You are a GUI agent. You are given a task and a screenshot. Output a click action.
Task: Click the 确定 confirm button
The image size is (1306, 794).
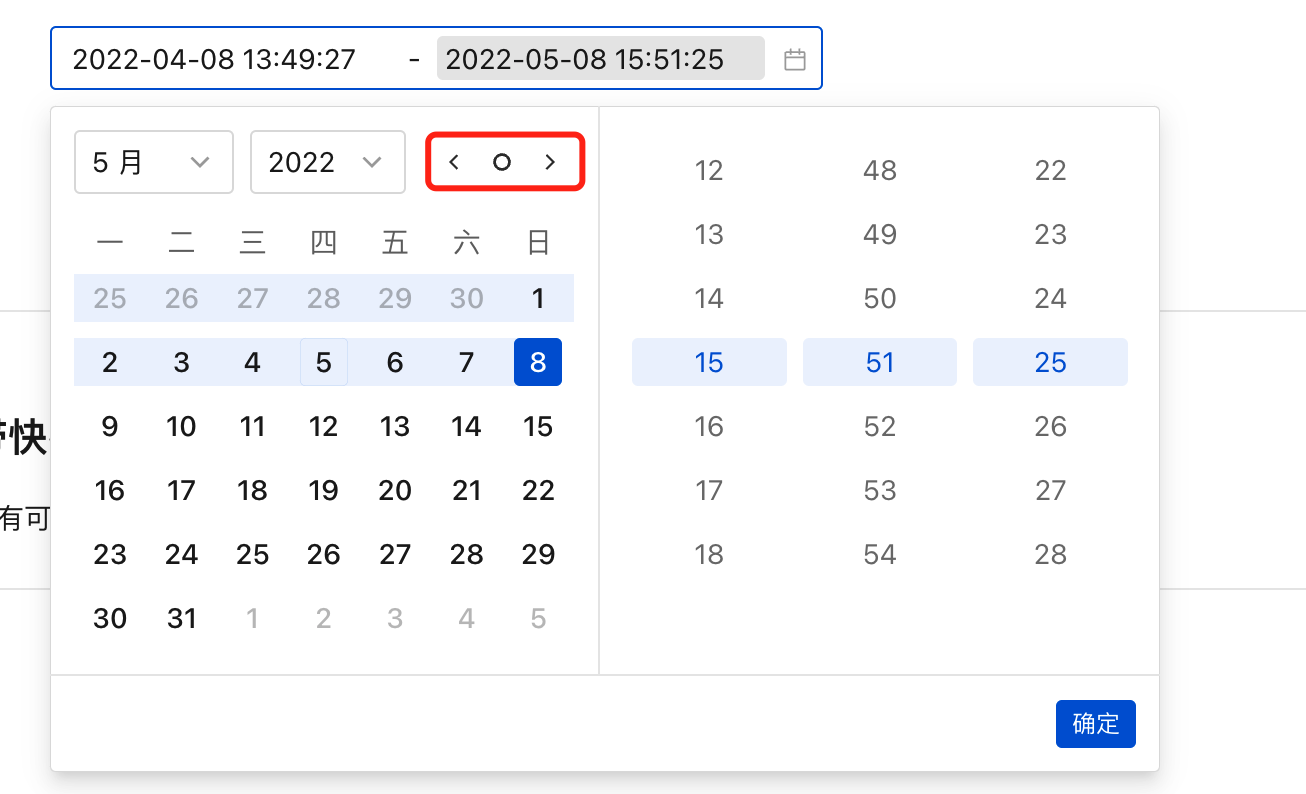click(x=1095, y=724)
